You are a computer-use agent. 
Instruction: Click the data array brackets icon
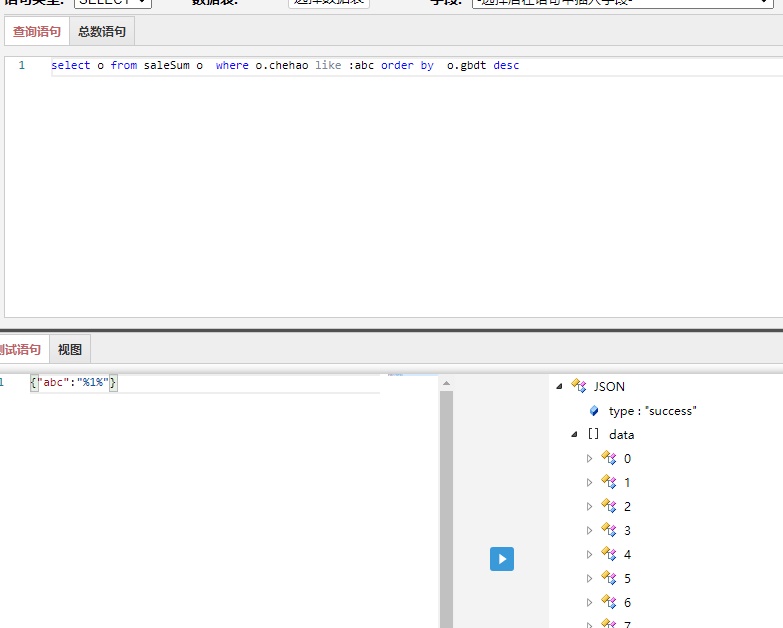coord(593,434)
